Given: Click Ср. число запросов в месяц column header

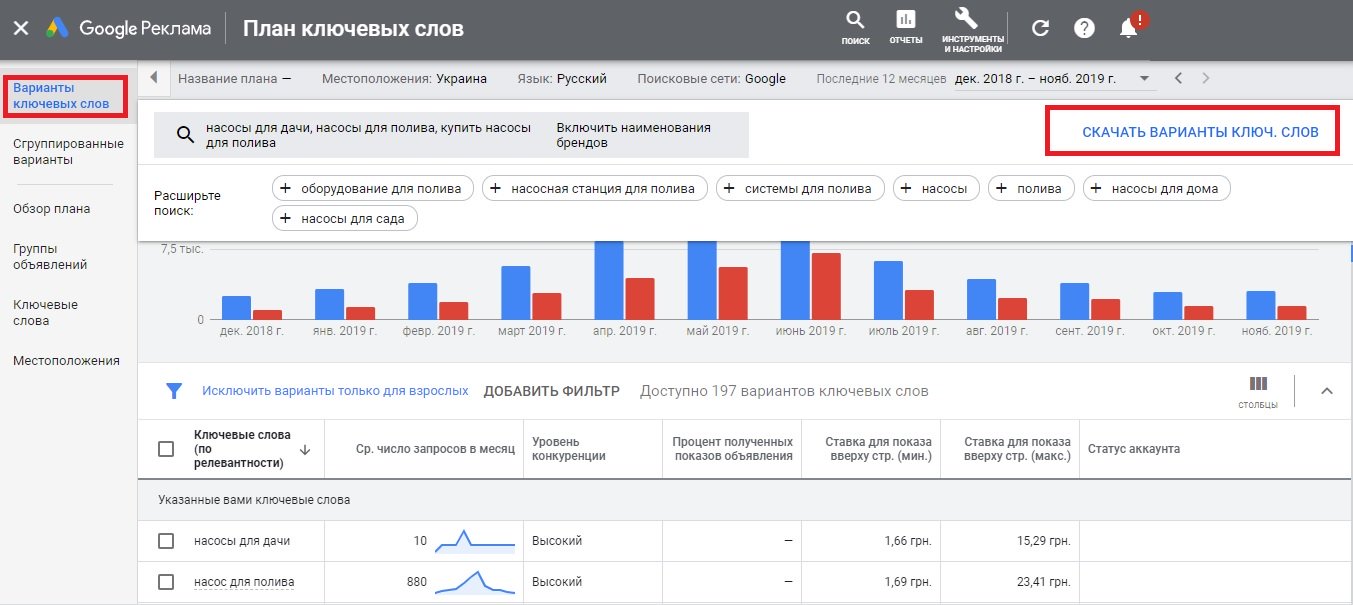Looking at the screenshot, I should 435,450.
